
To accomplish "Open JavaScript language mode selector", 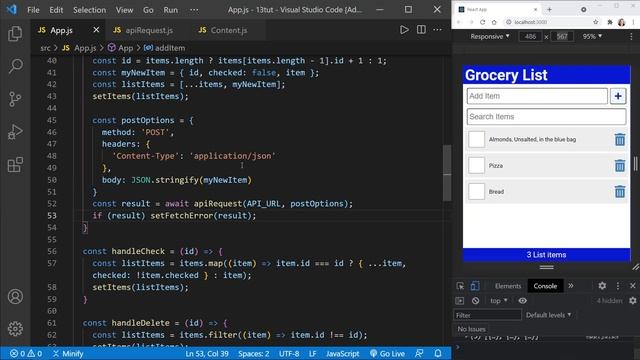I will (x=342, y=353).
